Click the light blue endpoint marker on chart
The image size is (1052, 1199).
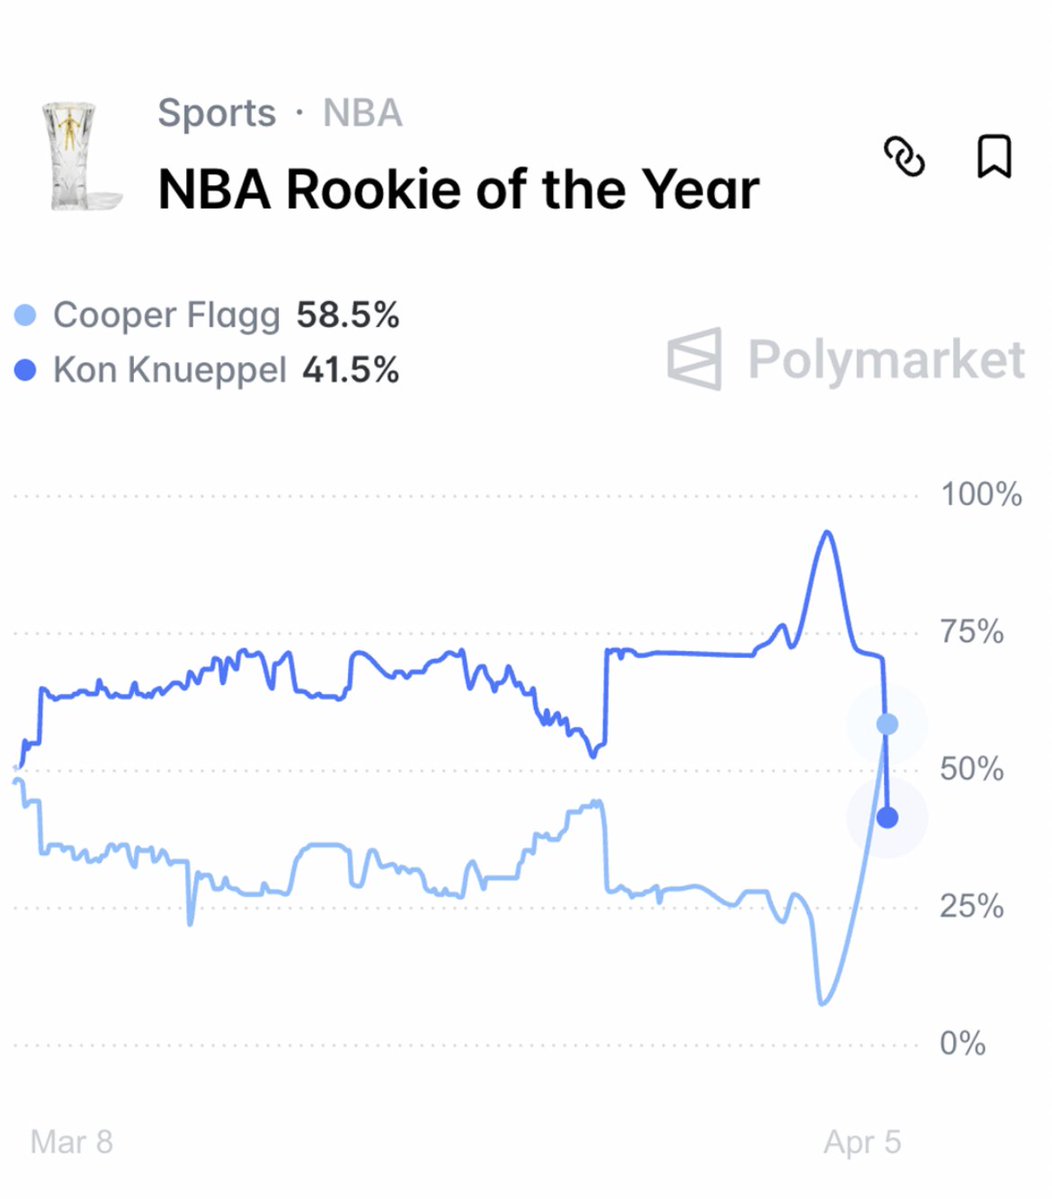tap(887, 724)
